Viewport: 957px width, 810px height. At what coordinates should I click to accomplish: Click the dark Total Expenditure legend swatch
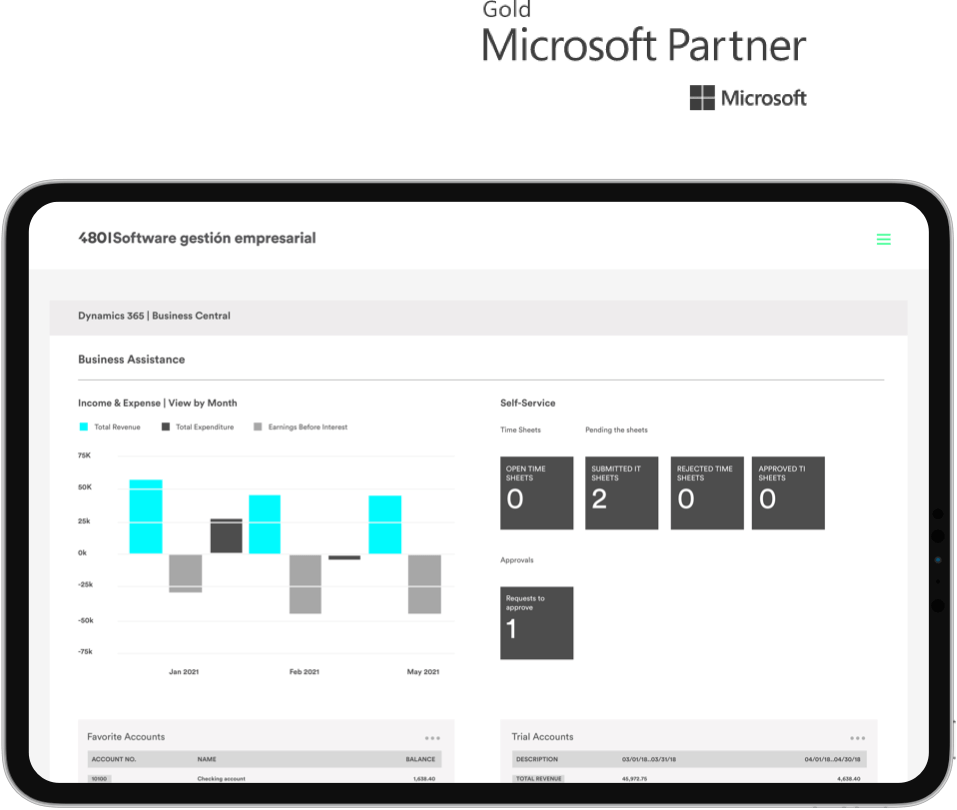click(x=165, y=427)
